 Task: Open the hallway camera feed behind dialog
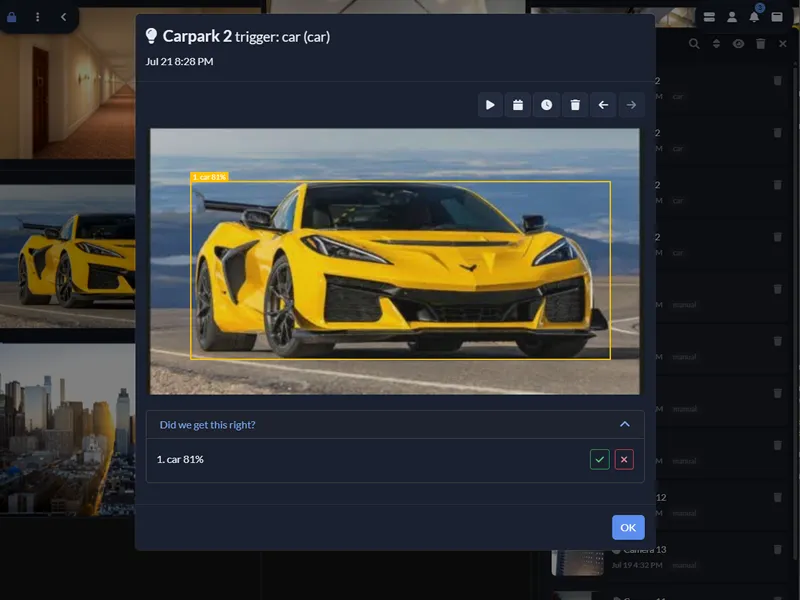(x=67, y=83)
